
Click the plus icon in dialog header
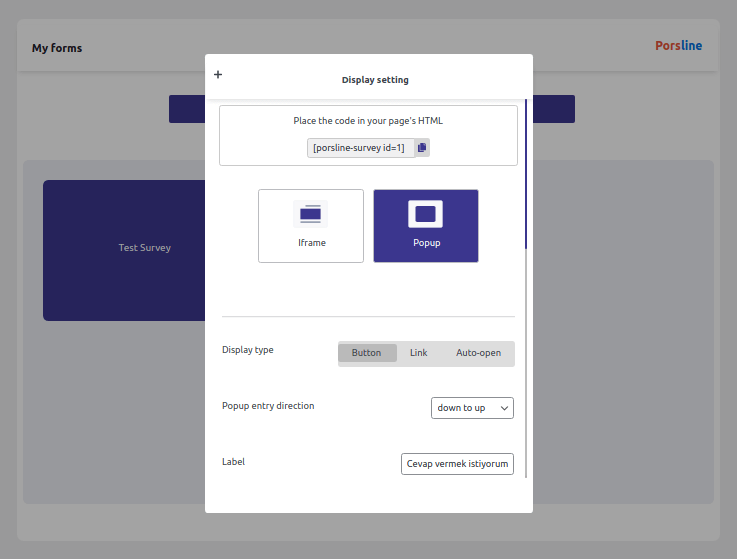pos(218,74)
